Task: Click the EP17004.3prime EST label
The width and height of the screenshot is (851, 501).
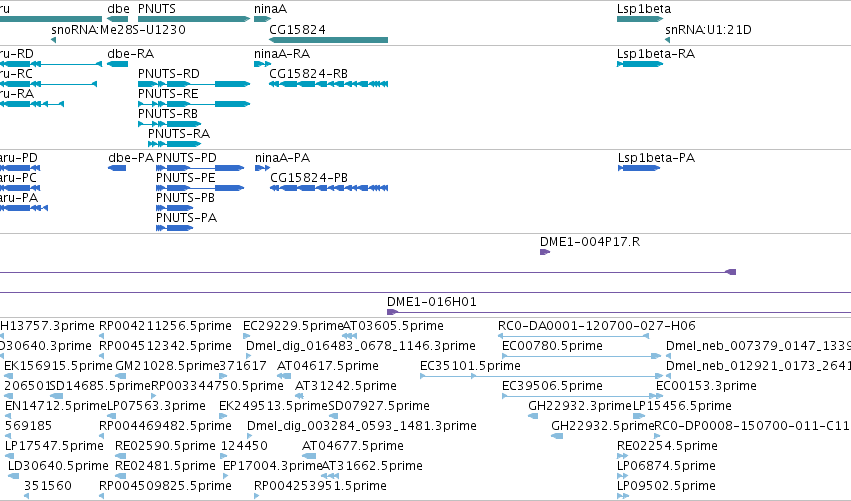Action: (x=272, y=466)
